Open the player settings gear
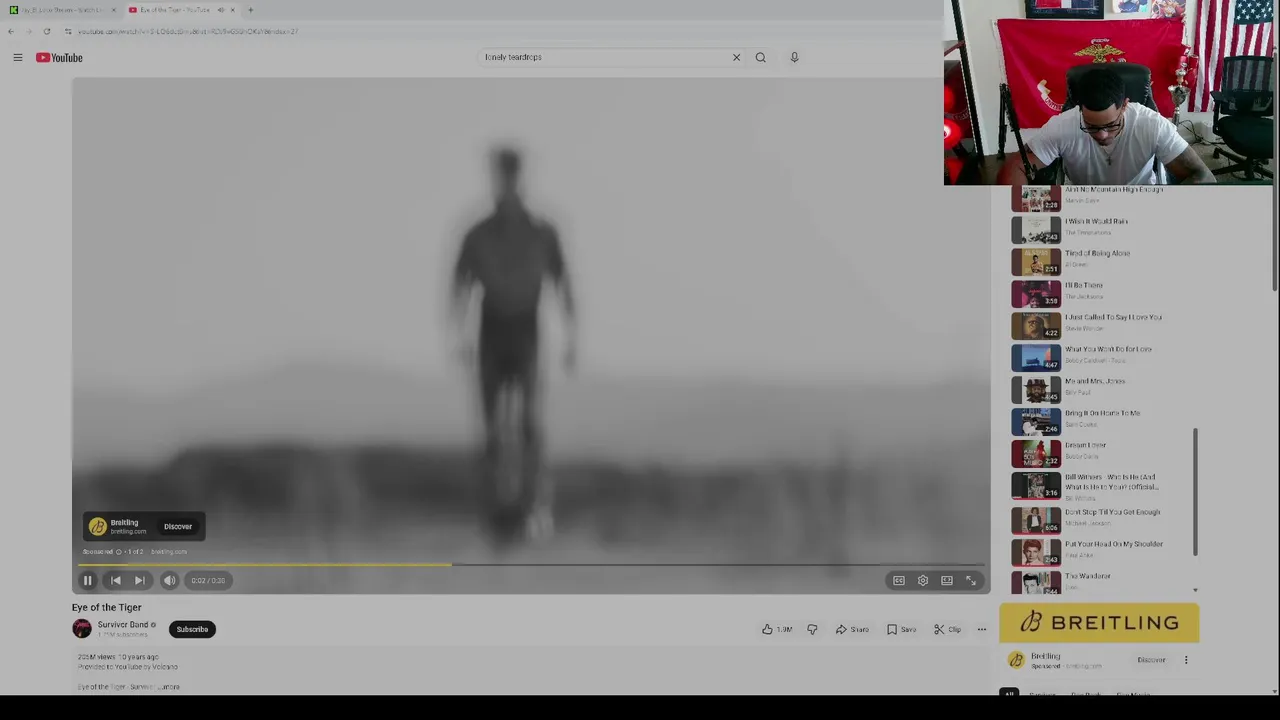Screen dimensions: 1280x720 [x=923, y=580]
